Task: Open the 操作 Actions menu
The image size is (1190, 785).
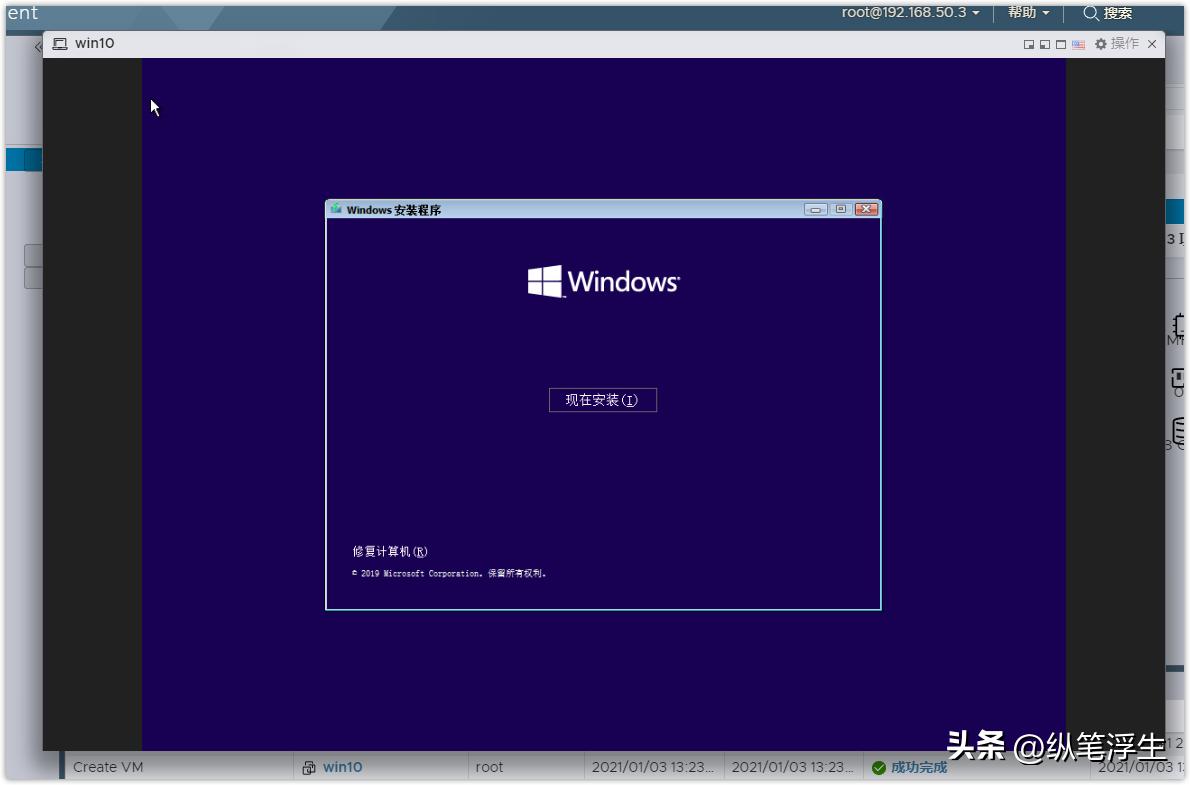Action: 1124,44
